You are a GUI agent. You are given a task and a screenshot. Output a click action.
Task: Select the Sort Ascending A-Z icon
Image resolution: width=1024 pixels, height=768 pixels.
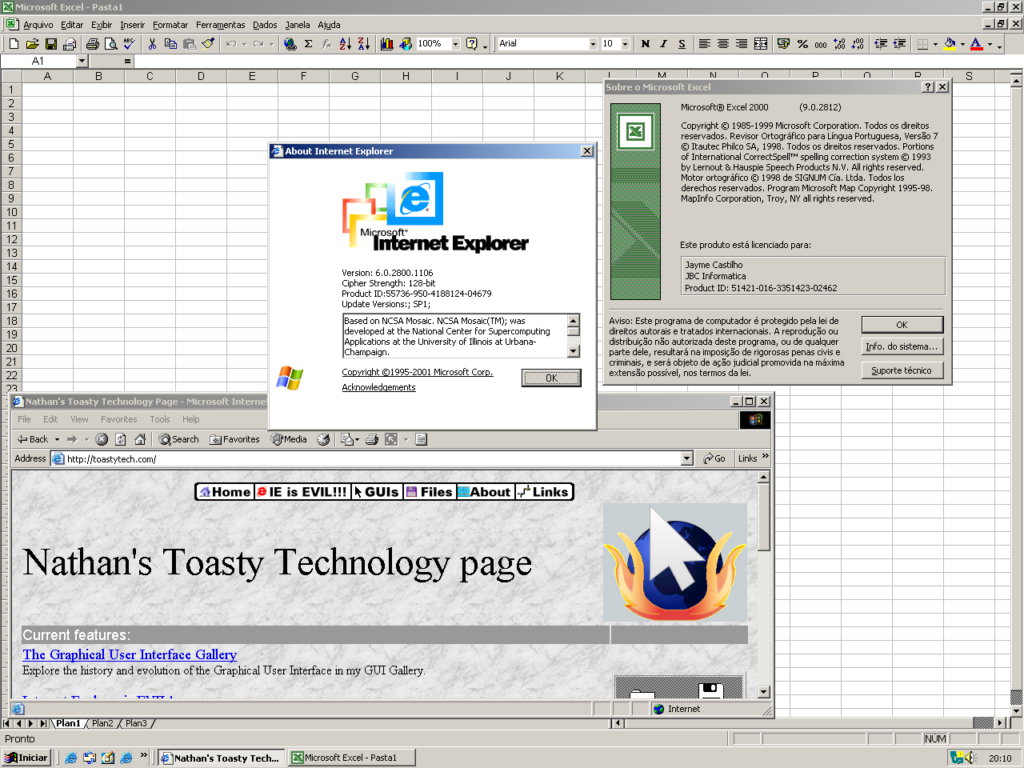point(345,44)
